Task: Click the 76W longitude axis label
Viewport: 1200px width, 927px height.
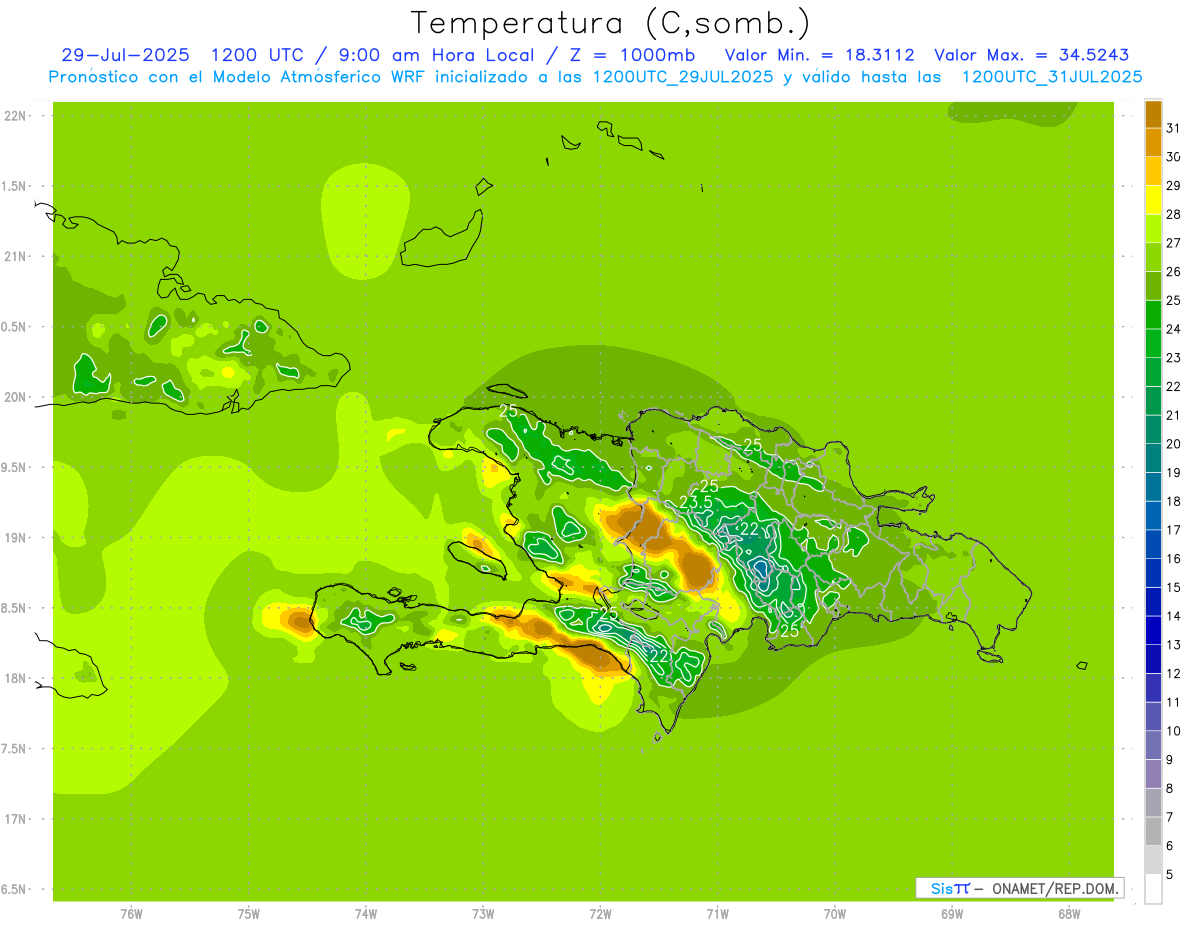Action: click(x=131, y=914)
